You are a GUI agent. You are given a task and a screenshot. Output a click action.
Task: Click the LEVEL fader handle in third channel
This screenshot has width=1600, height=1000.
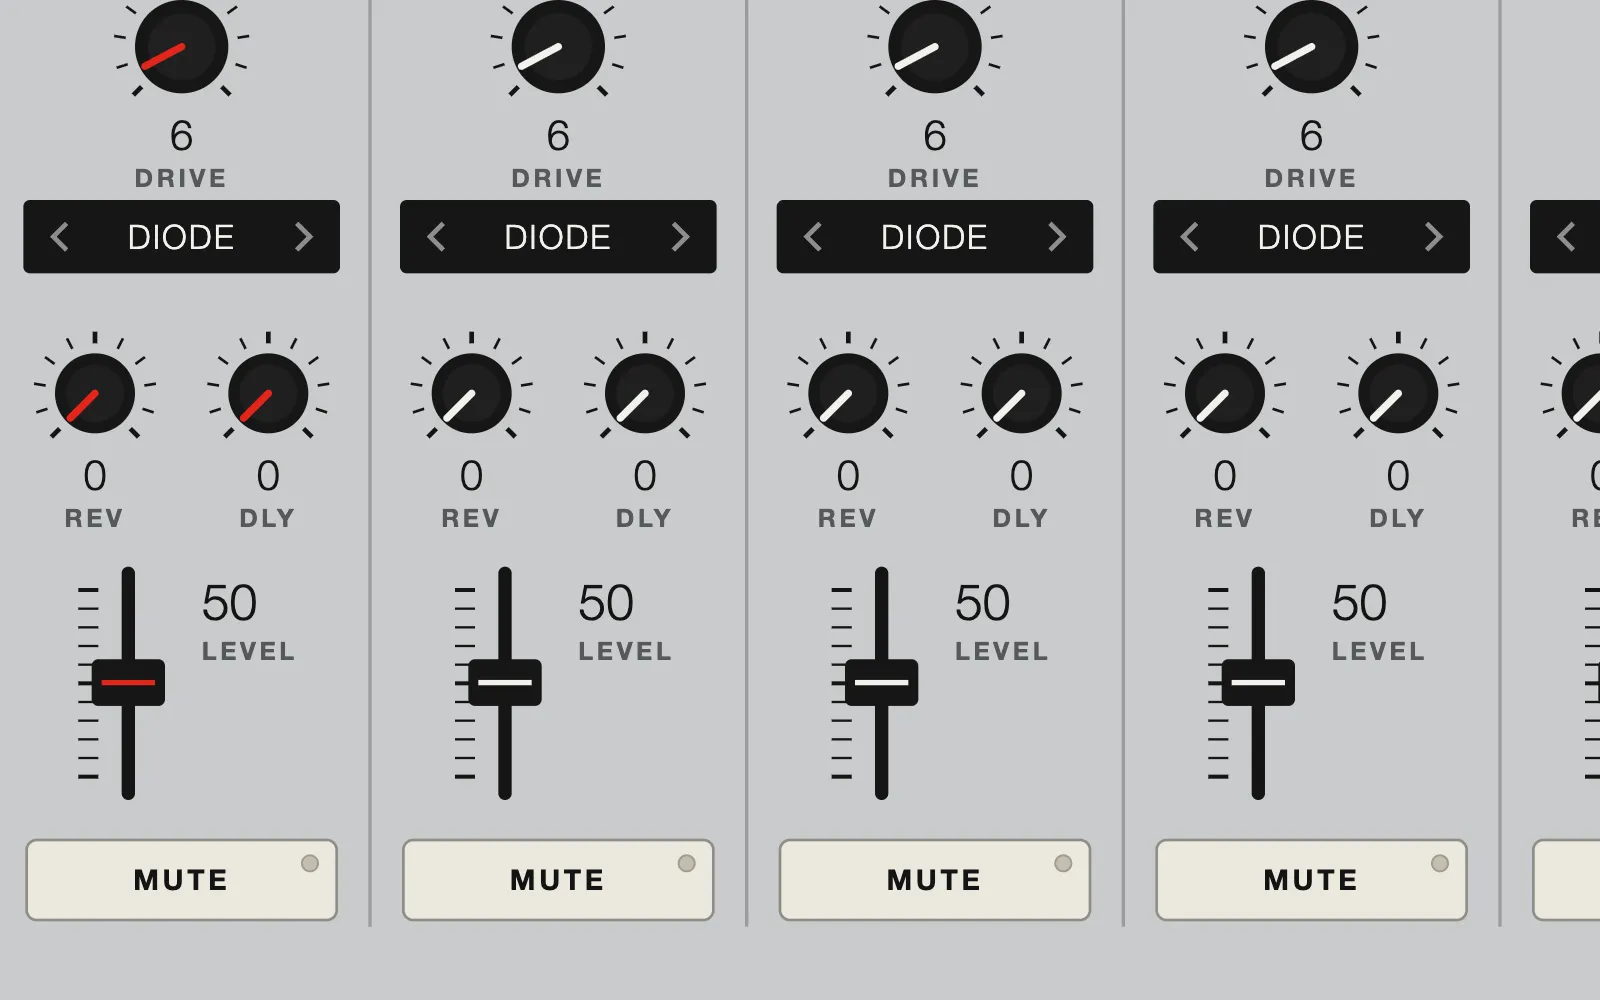(x=881, y=683)
